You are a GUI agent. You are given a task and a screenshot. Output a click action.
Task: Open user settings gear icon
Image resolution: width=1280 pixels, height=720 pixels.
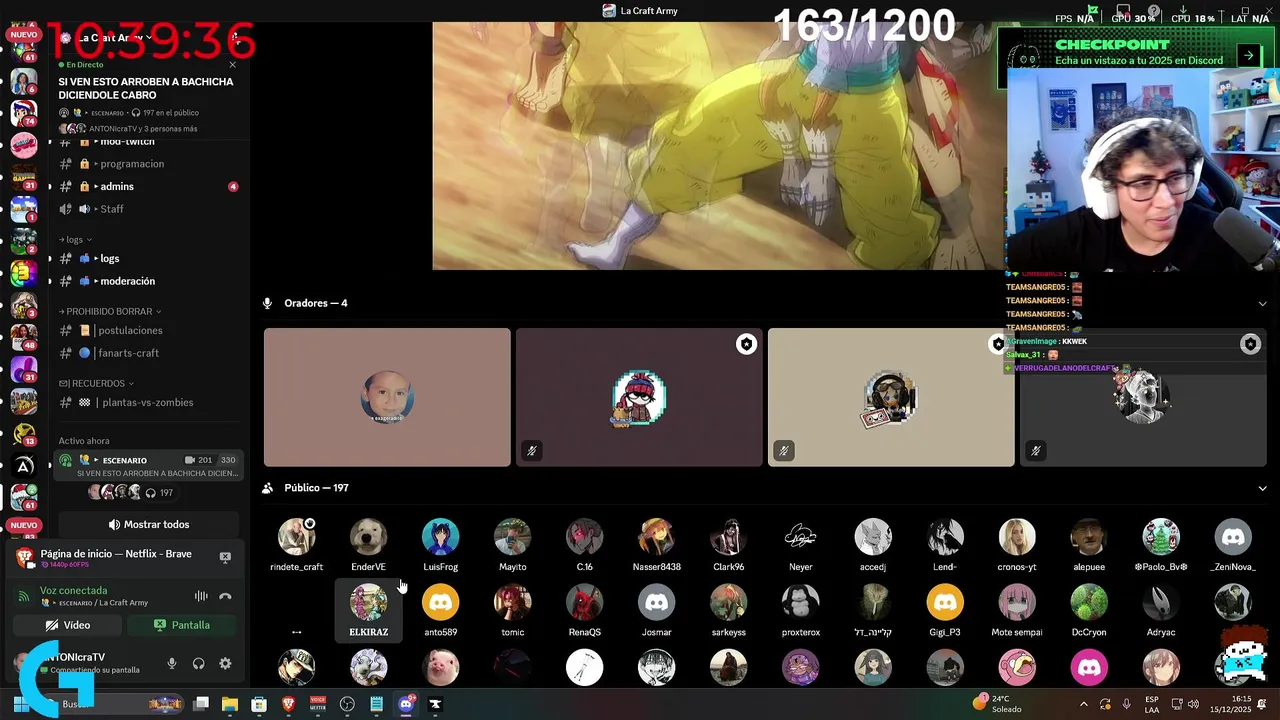click(225, 663)
